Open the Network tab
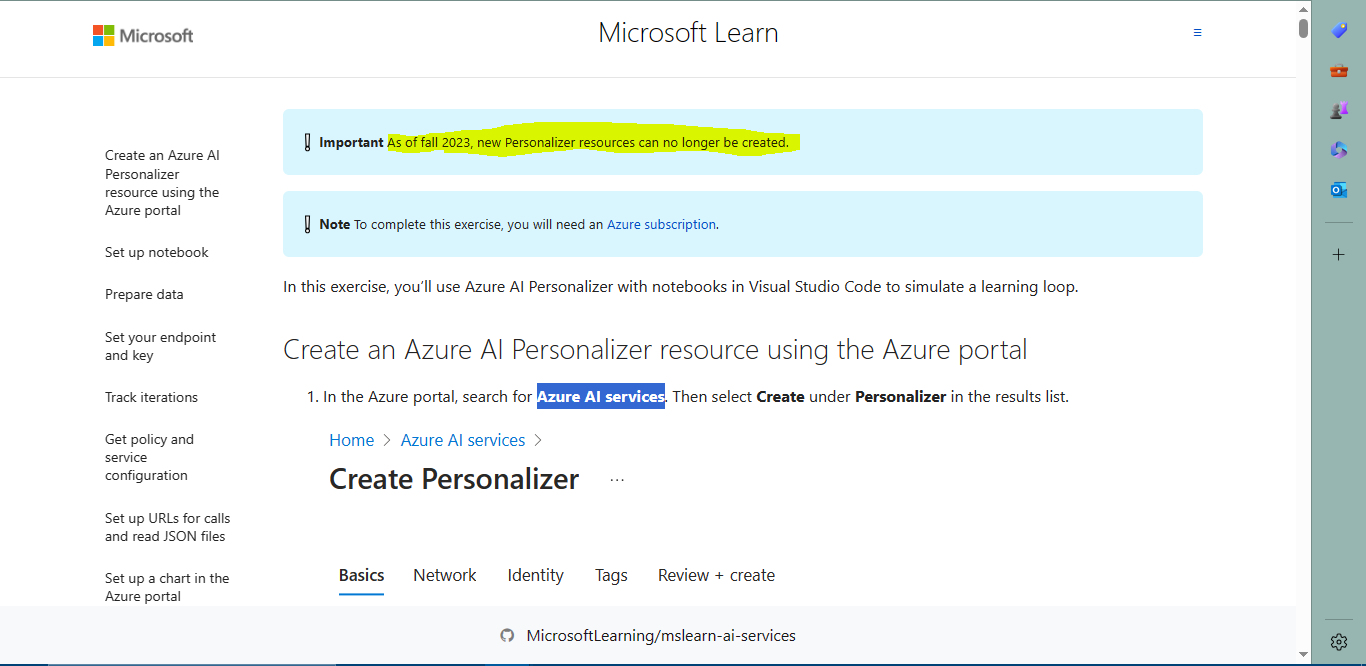 coord(445,576)
